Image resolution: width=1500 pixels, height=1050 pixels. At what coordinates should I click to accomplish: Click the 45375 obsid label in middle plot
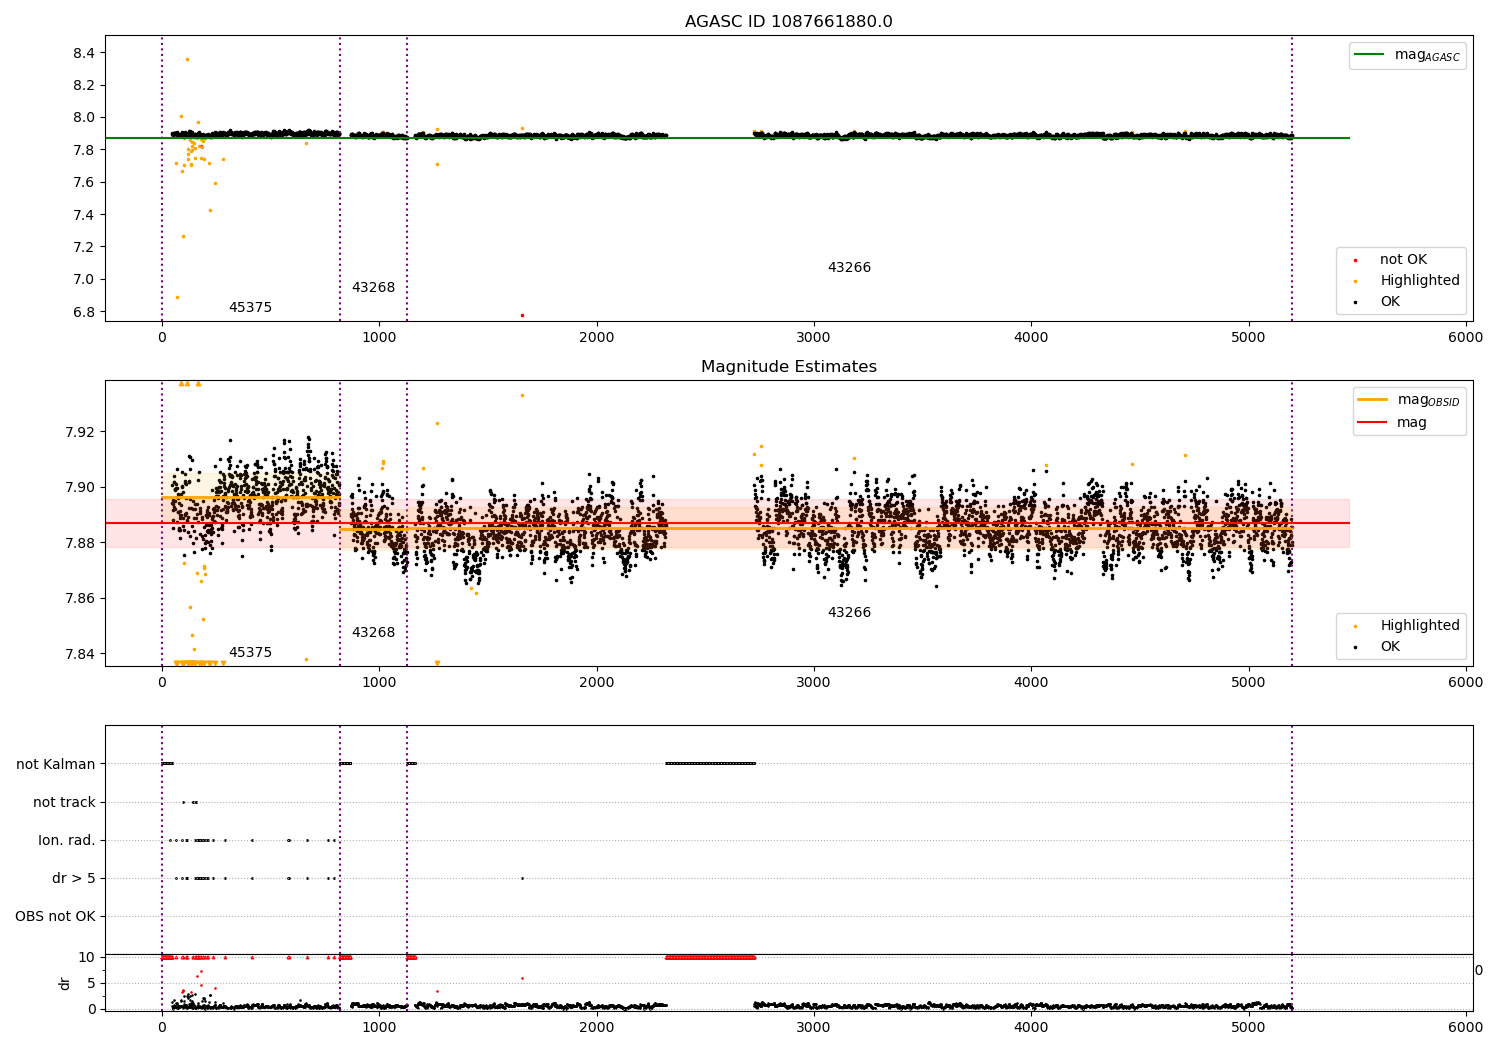click(x=250, y=653)
